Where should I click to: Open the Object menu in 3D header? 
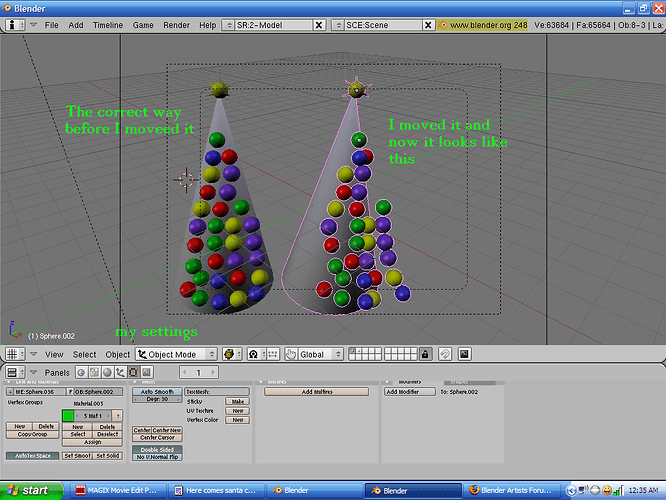118,354
